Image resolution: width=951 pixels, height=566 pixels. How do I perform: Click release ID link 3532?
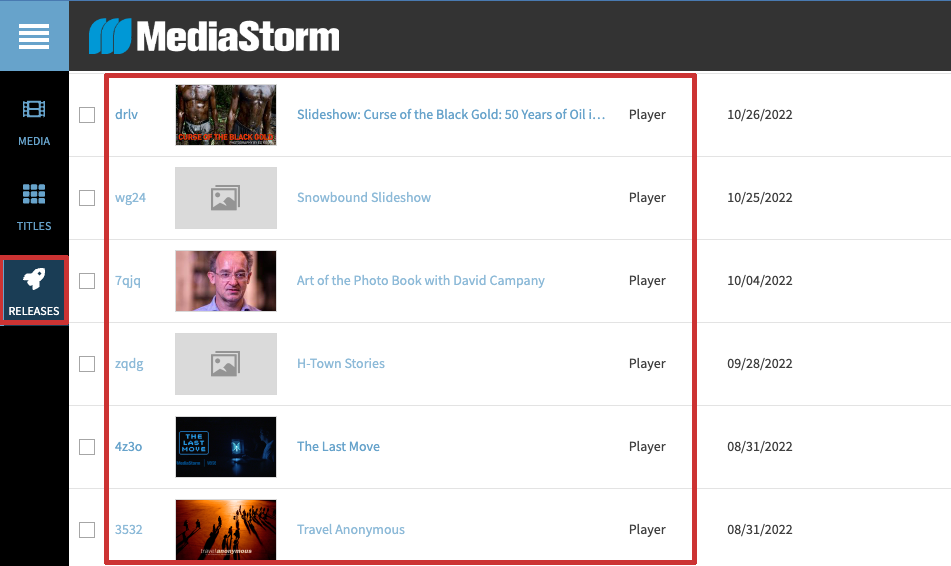(x=129, y=530)
